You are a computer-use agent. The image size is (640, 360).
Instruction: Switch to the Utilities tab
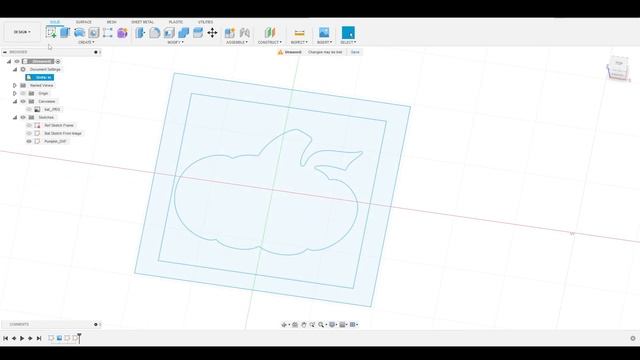[x=205, y=22]
